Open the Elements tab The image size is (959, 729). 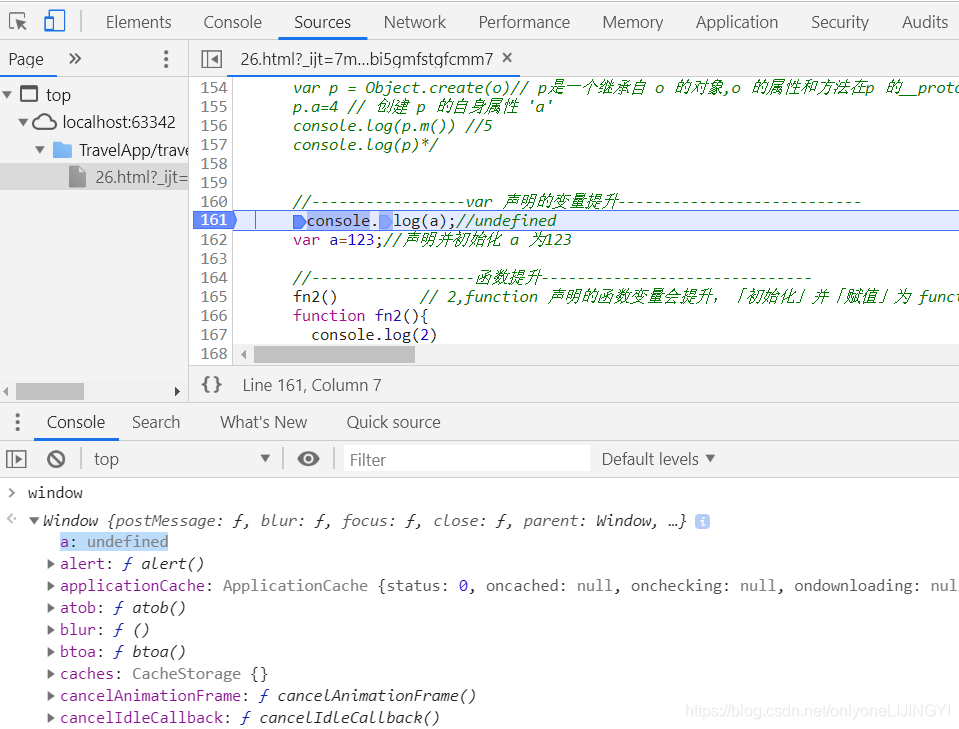138,22
